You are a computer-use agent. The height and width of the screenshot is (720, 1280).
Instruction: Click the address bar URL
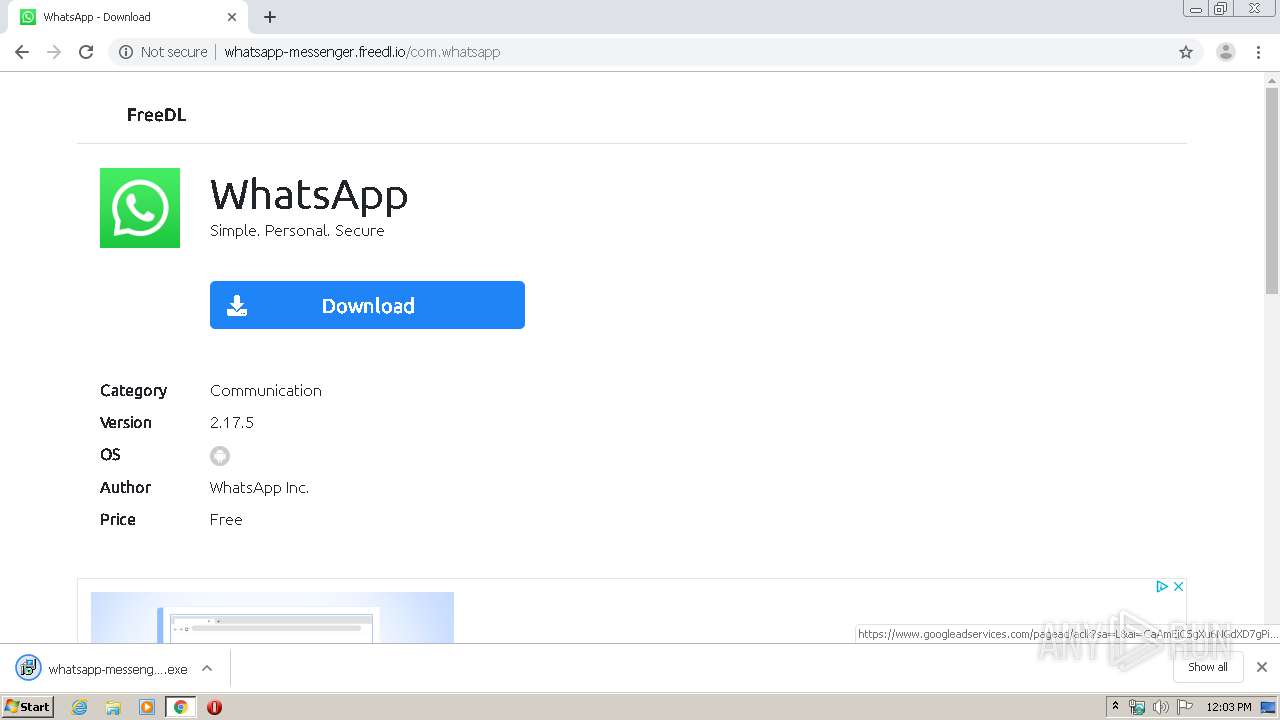tap(362, 52)
